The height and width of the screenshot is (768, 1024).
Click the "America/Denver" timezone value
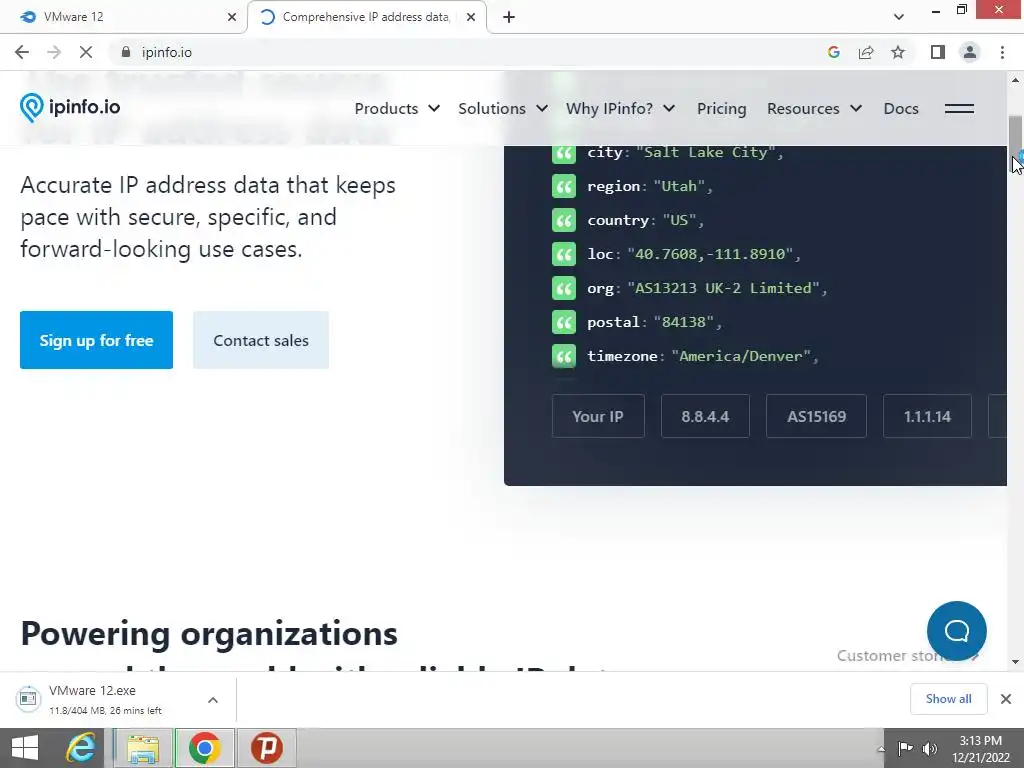741,356
